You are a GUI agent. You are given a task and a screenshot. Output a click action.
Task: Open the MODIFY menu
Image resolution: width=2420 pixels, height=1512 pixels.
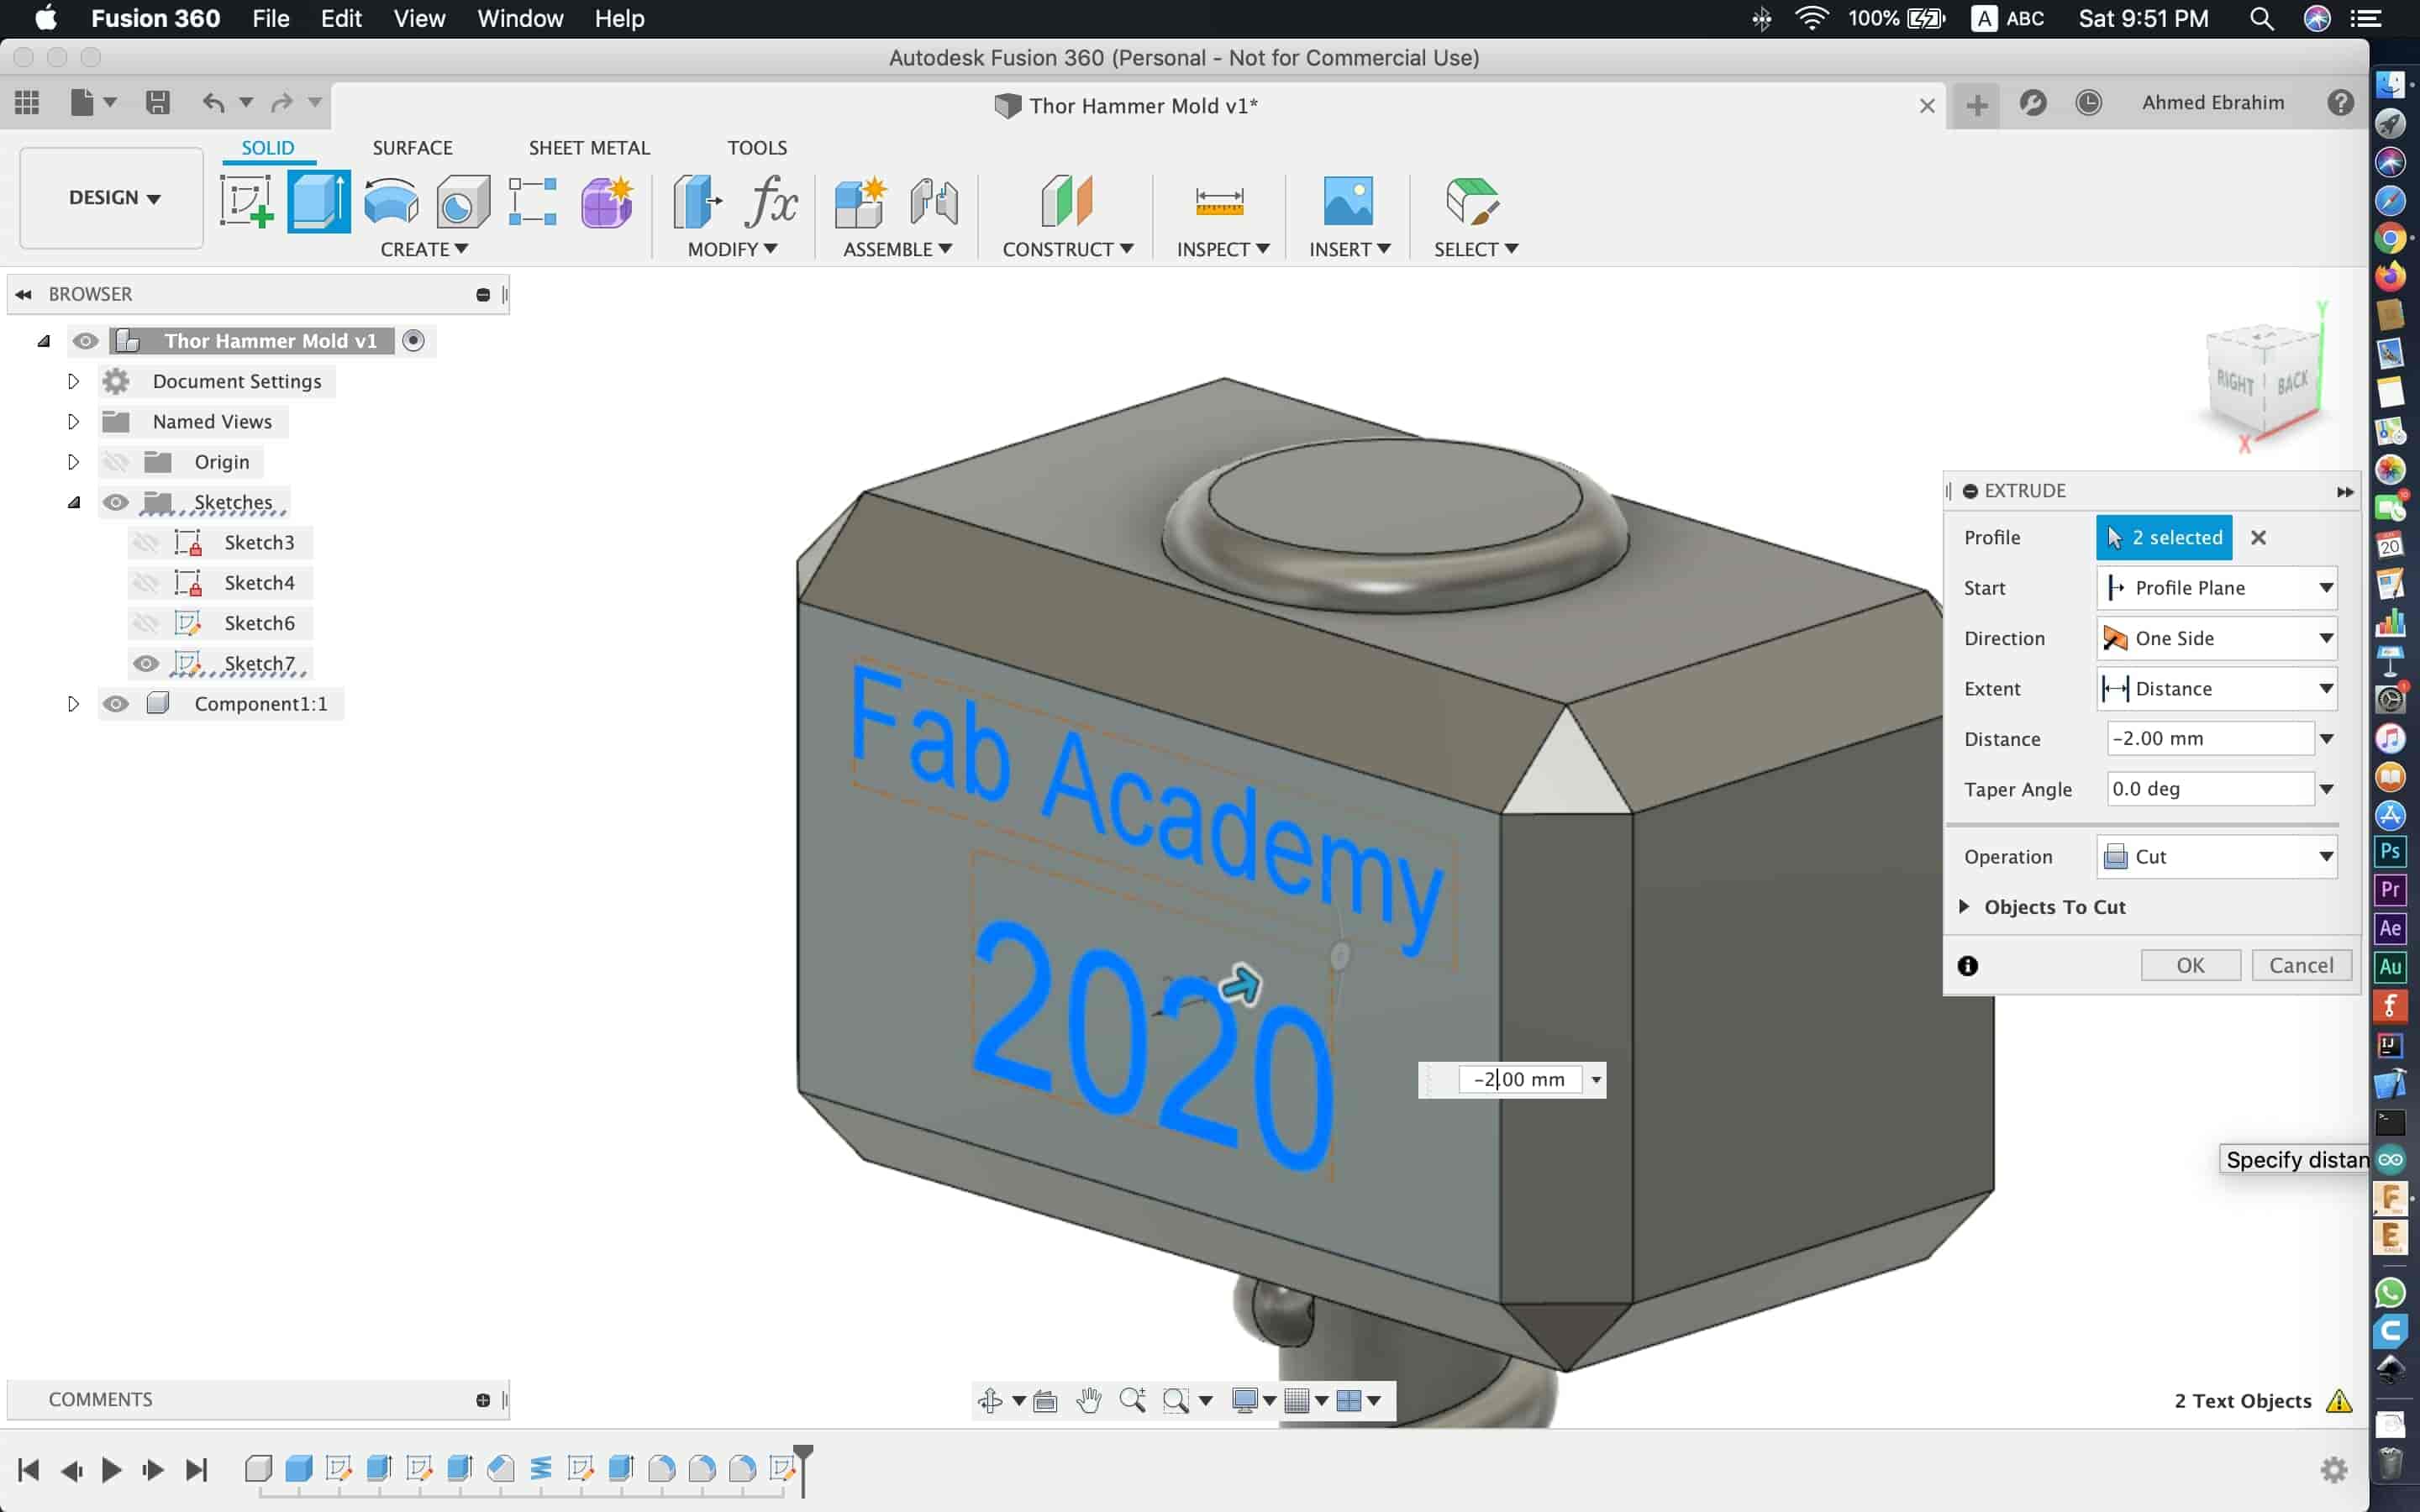[732, 249]
